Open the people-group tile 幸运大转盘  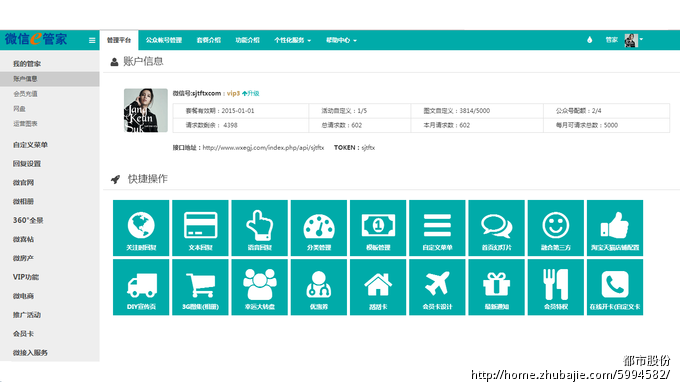click(259, 287)
